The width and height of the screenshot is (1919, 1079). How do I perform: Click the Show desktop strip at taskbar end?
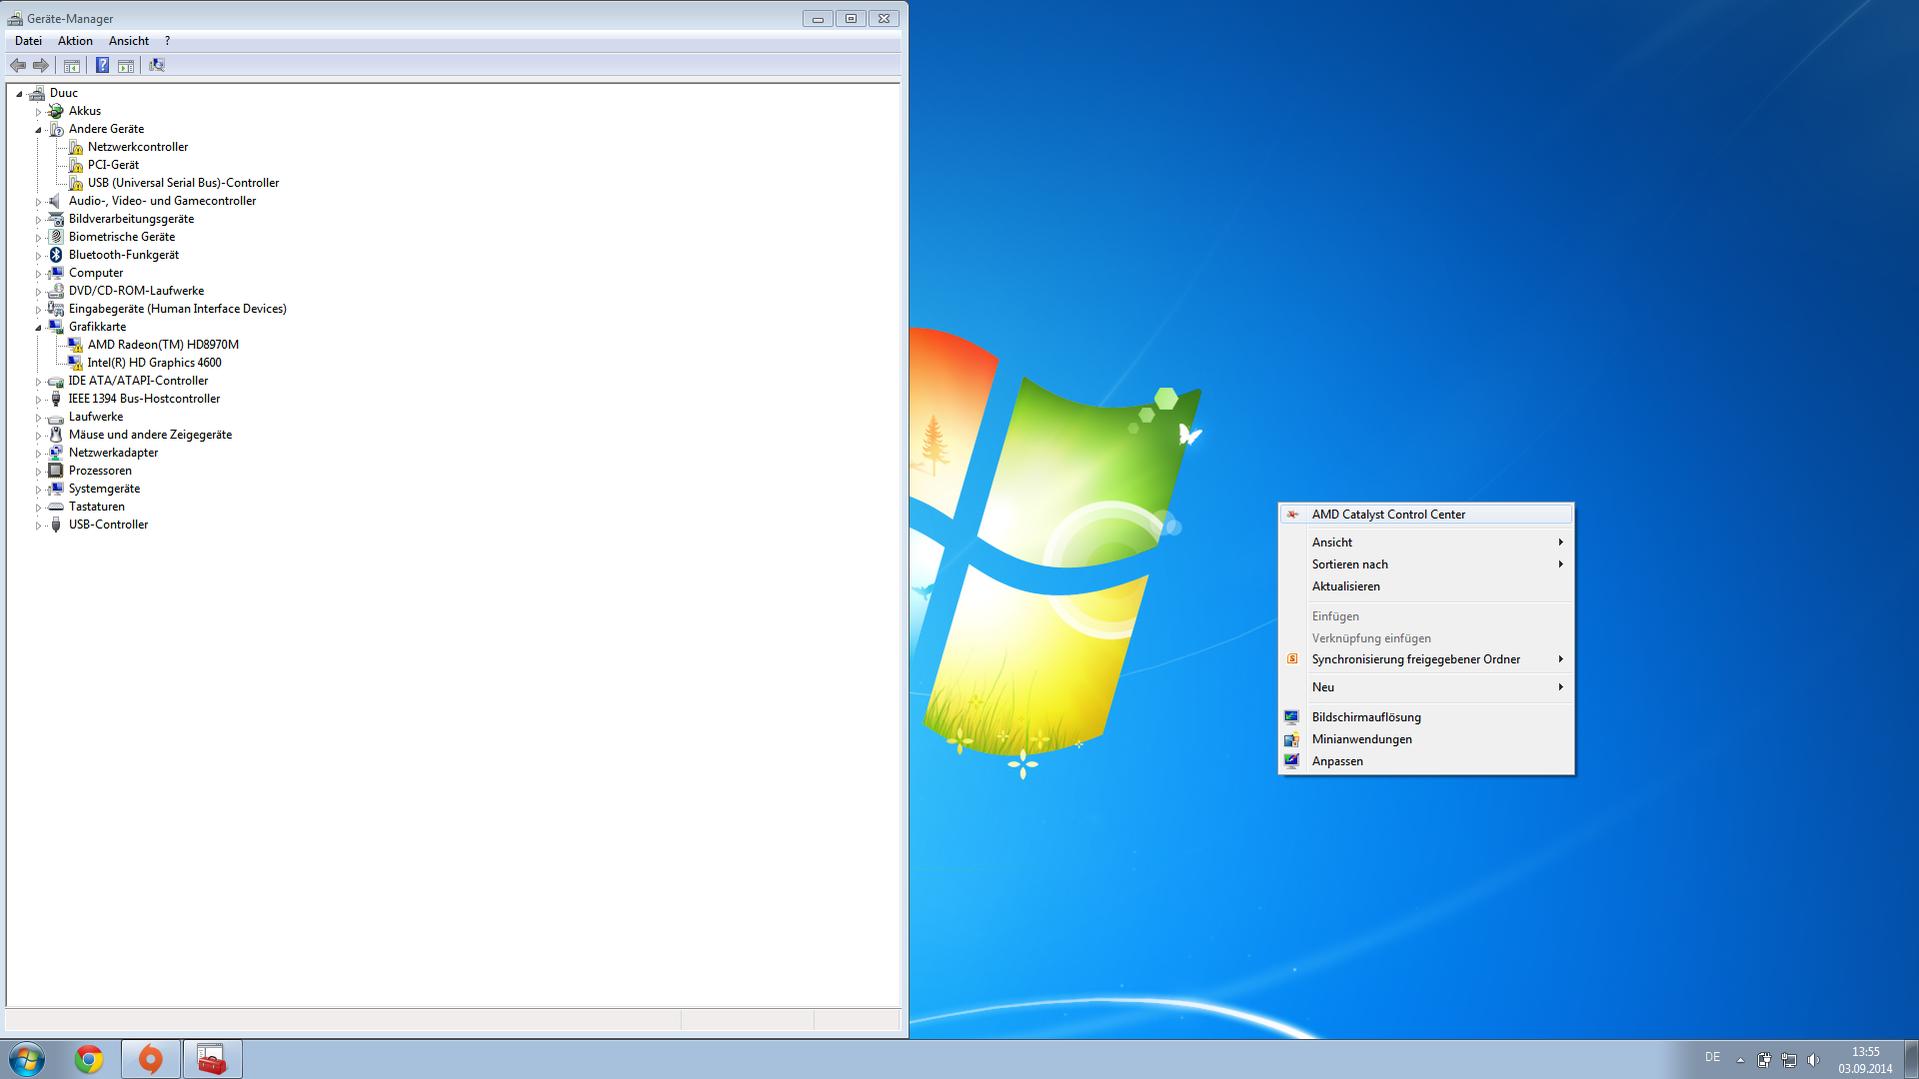1911,1060
